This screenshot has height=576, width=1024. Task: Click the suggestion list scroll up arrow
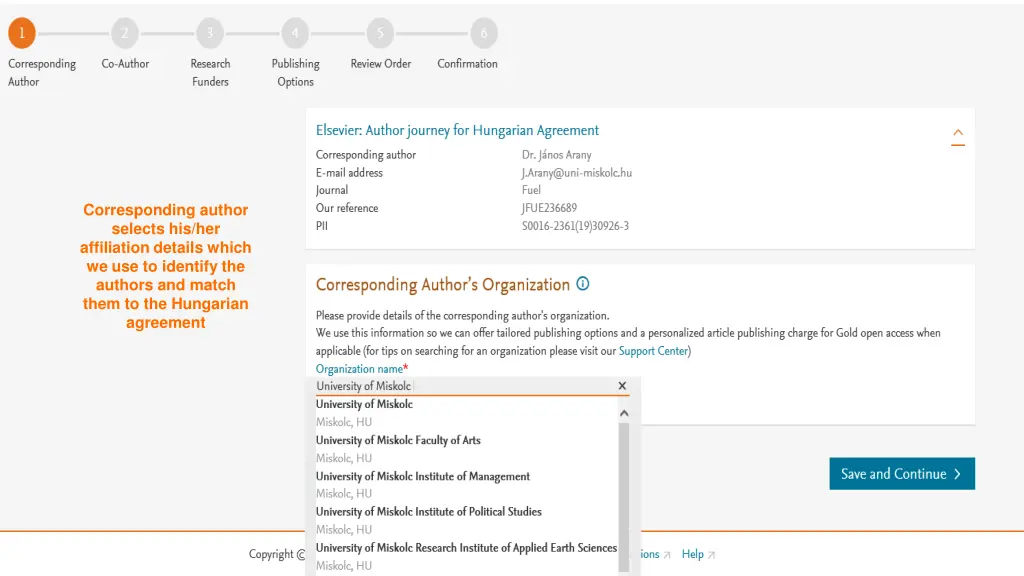click(x=624, y=413)
